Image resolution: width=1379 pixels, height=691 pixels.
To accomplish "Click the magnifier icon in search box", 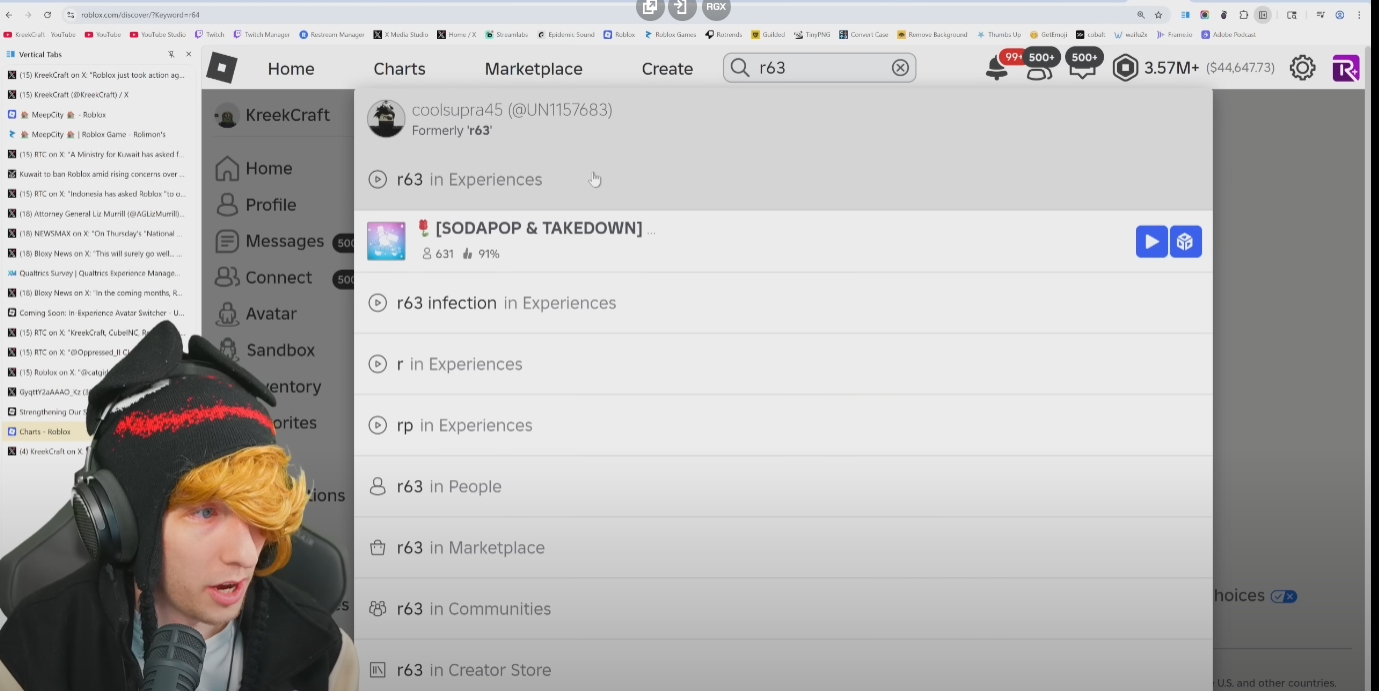I will tap(740, 68).
